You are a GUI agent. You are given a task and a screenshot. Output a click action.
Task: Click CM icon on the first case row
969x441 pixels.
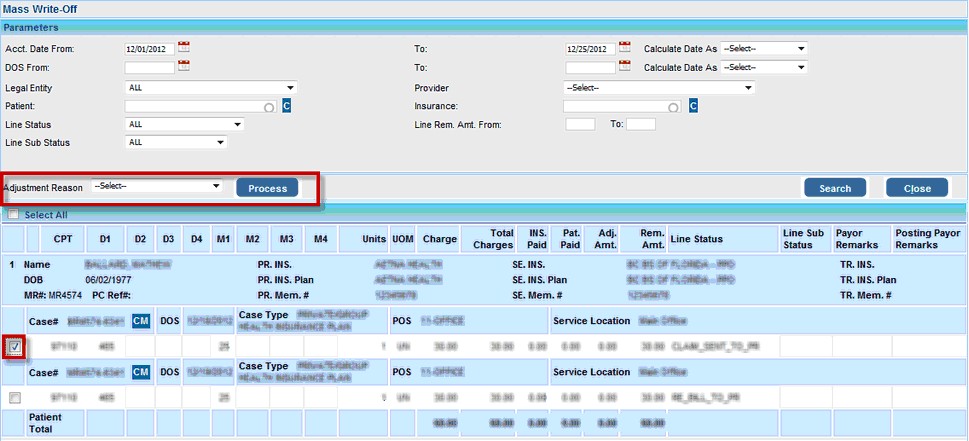(x=141, y=321)
